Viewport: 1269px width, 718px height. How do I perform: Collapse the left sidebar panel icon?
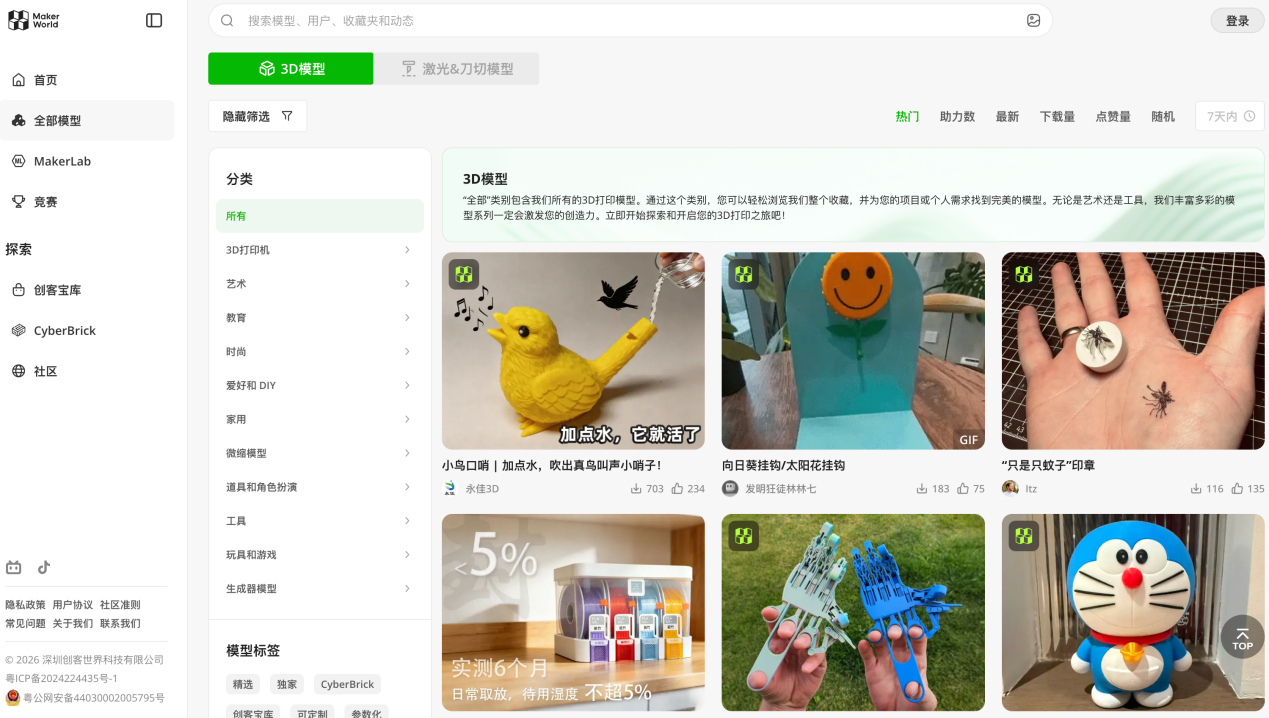154,20
